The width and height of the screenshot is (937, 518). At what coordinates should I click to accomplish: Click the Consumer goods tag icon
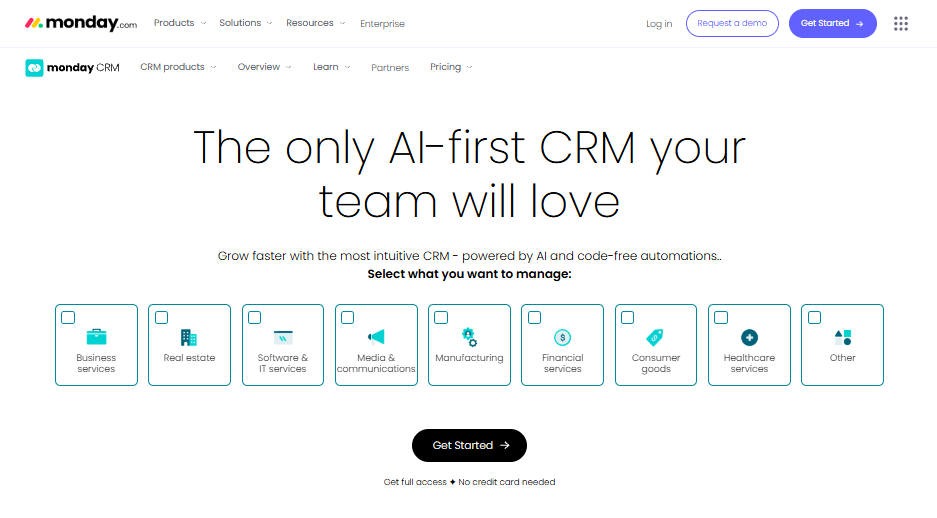[x=655, y=338]
